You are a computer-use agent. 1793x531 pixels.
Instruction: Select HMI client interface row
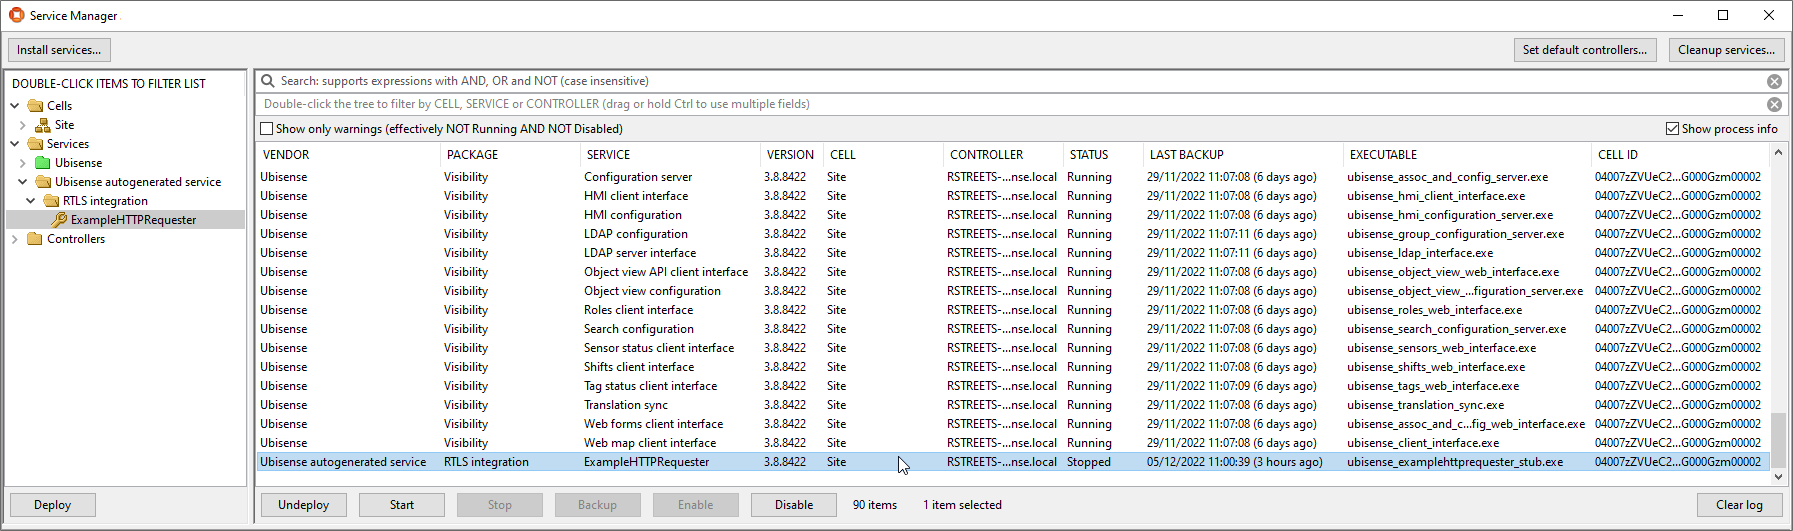tap(1013, 196)
